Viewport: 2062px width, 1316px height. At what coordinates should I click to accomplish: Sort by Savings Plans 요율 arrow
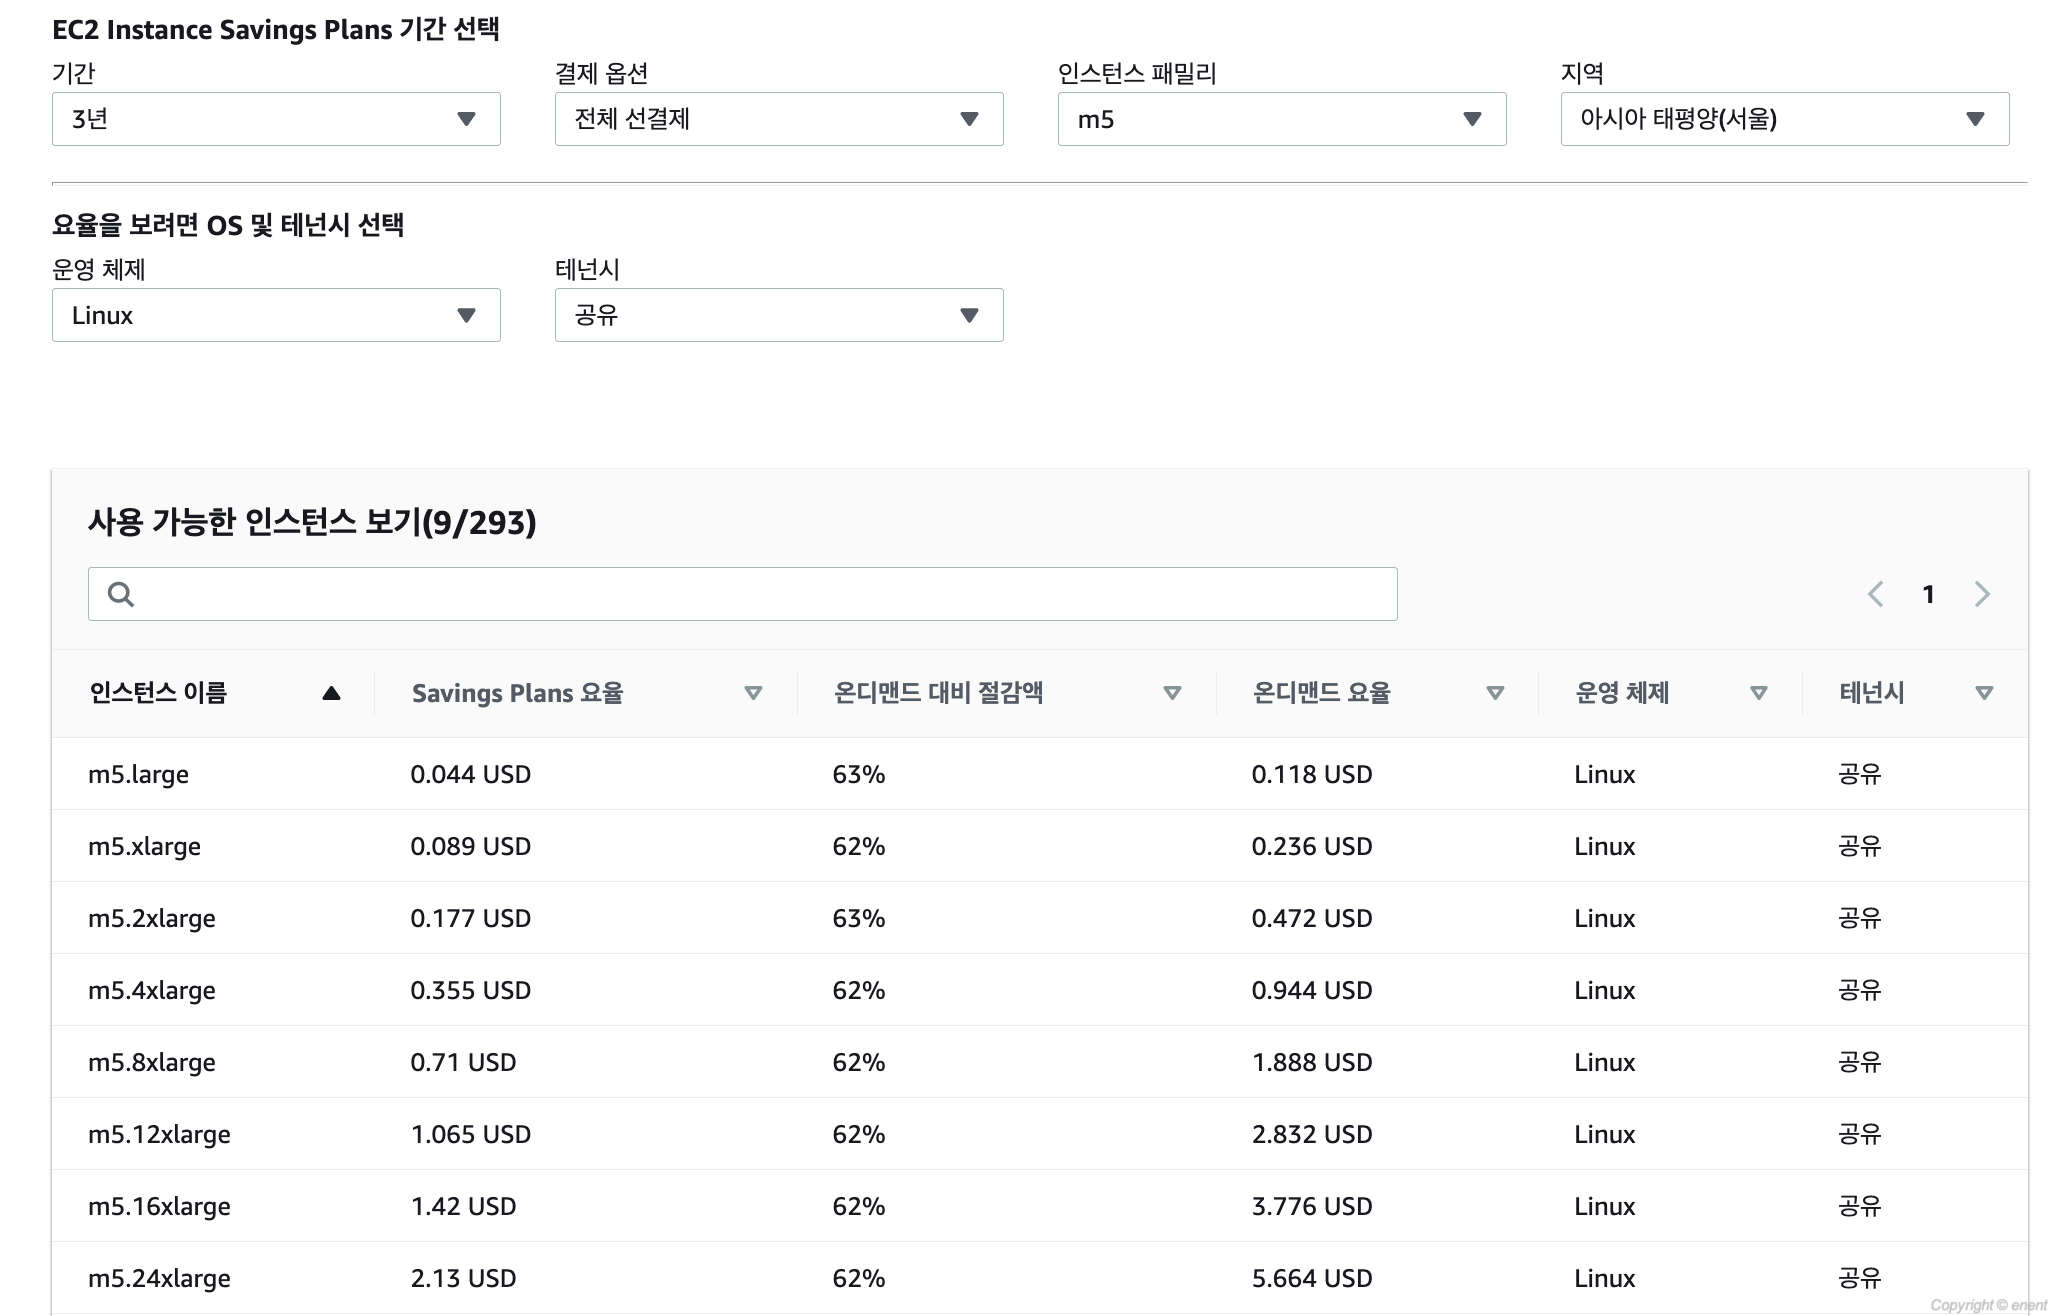tap(753, 693)
